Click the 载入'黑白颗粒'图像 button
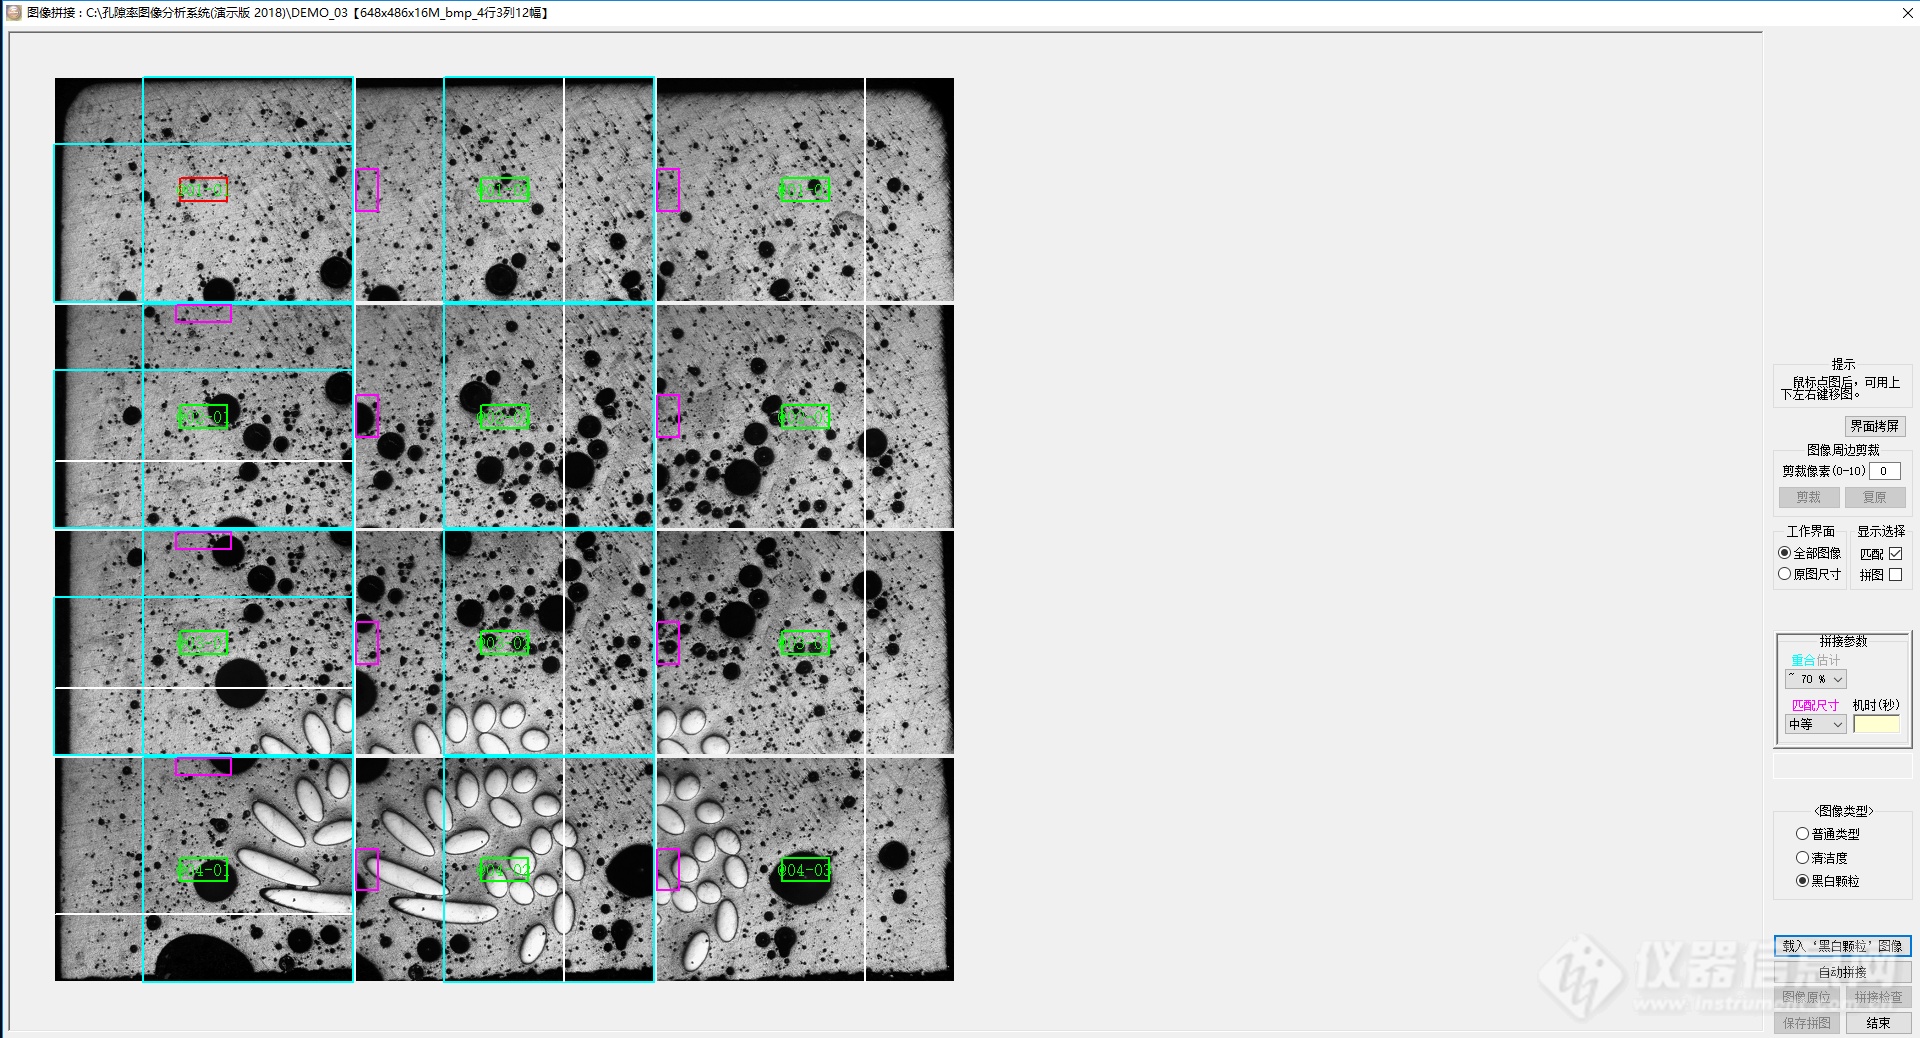Viewport: 1920px width, 1038px height. [x=1842, y=946]
